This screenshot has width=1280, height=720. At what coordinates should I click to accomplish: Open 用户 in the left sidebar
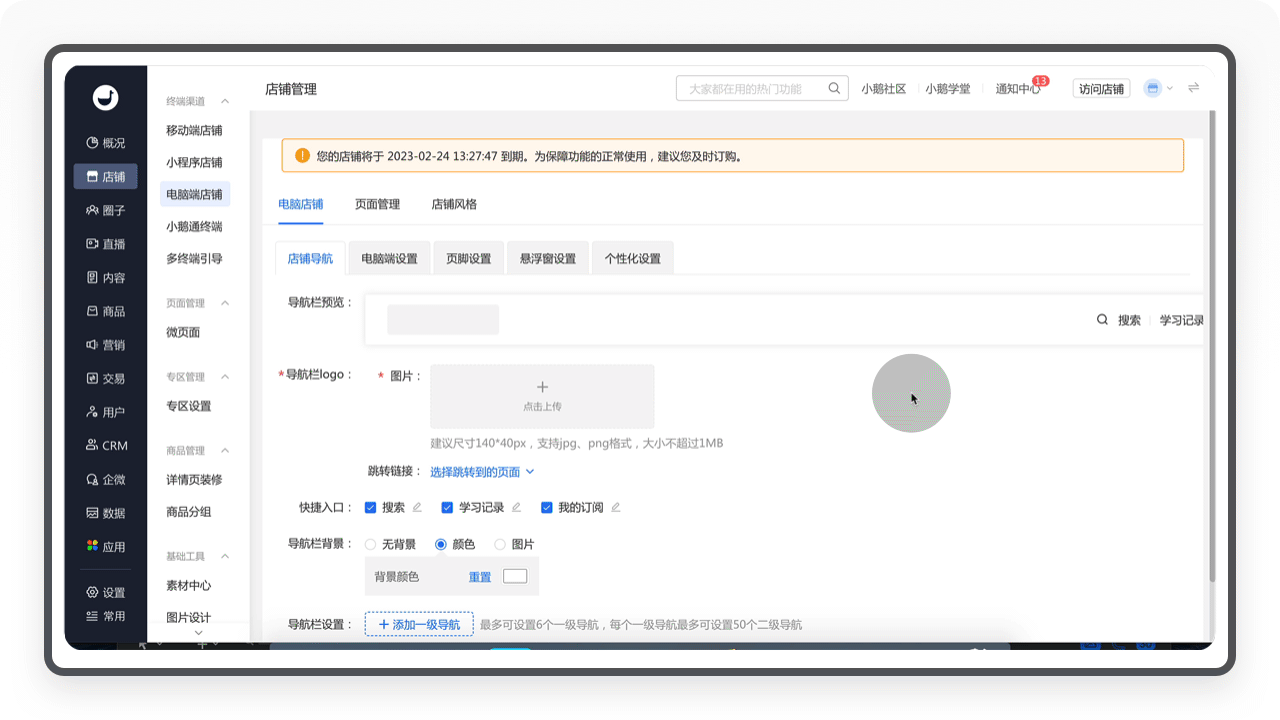point(106,412)
